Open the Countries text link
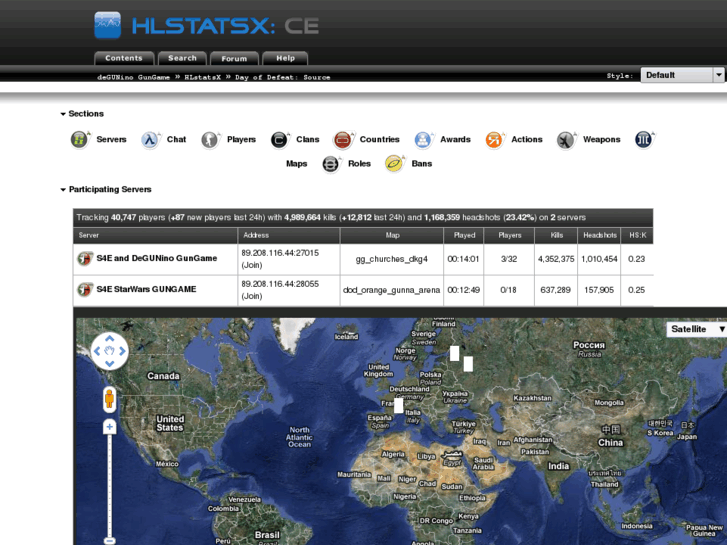727x545 pixels. pyautogui.click(x=379, y=139)
